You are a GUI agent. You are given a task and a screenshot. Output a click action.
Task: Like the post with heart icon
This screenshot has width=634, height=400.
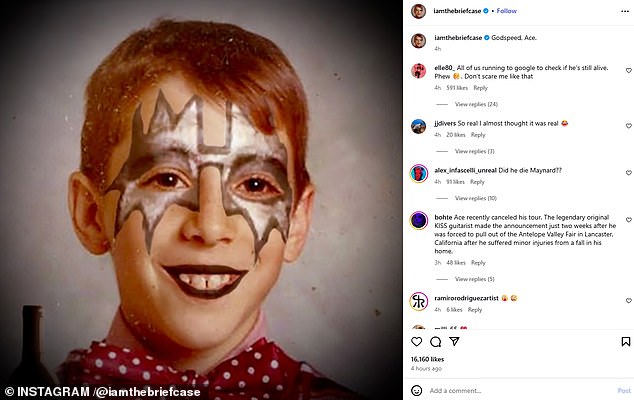tap(417, 341)
